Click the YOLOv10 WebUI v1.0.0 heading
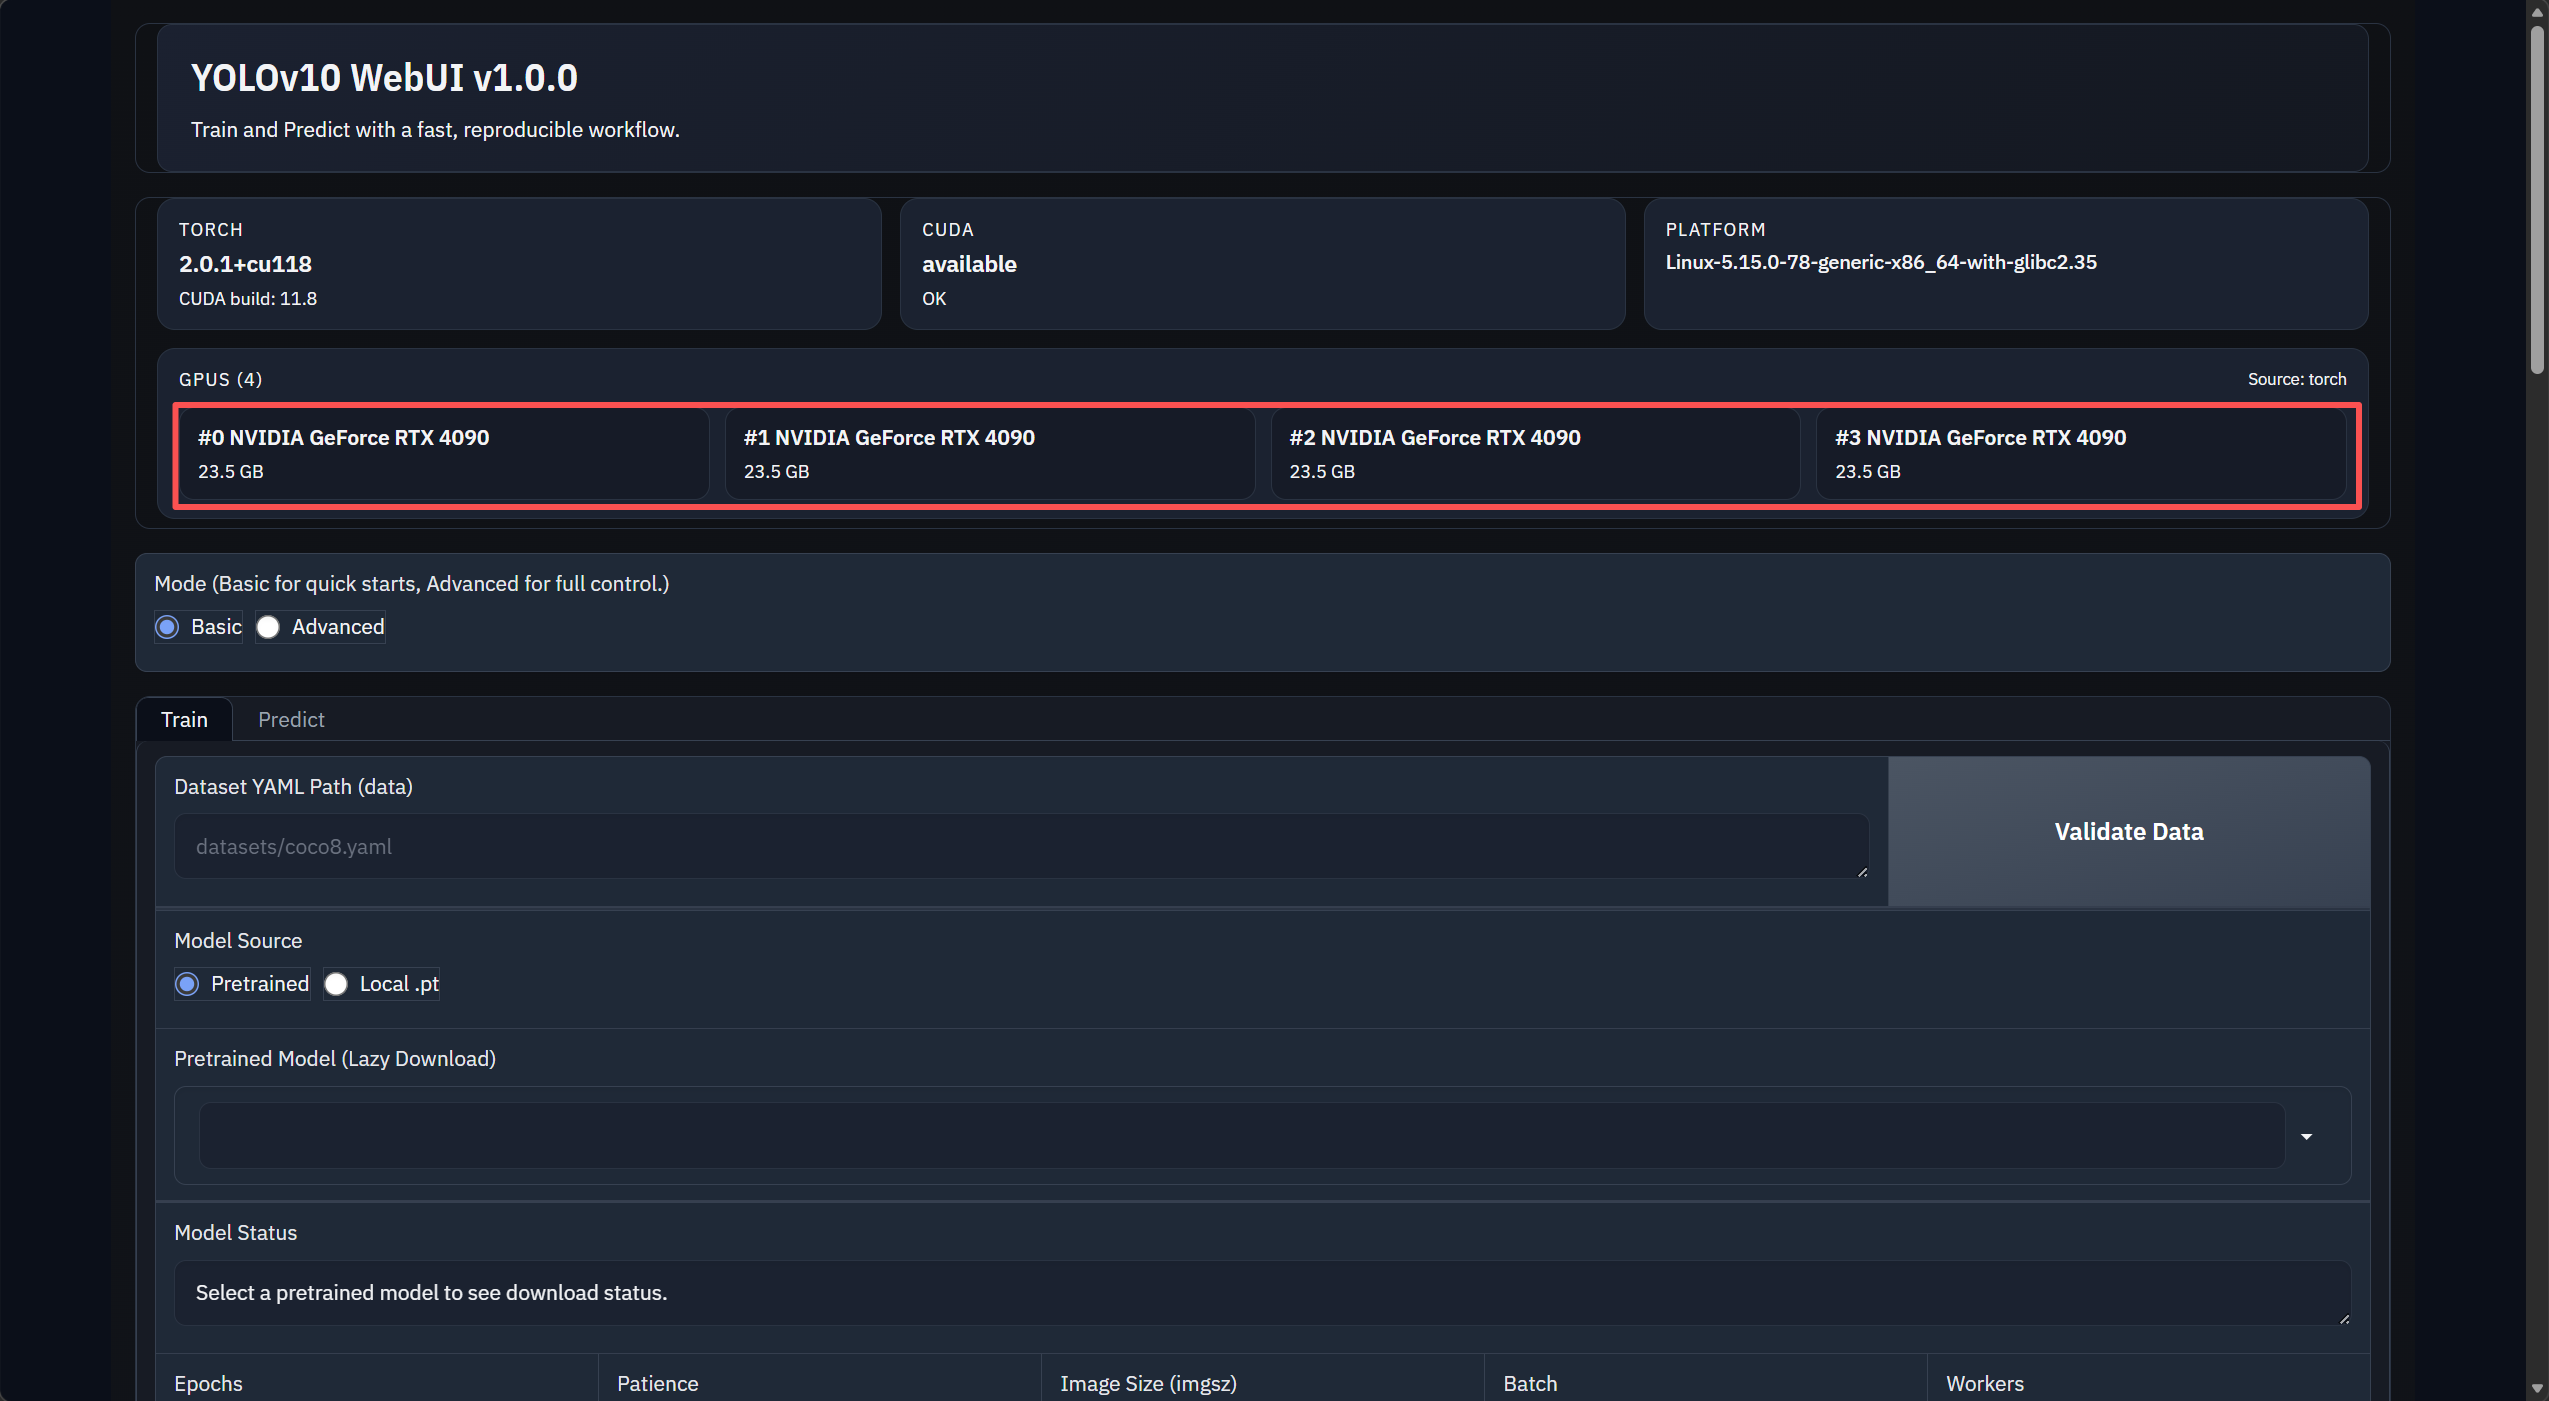2549x1401 pixels. click(384, 78)
